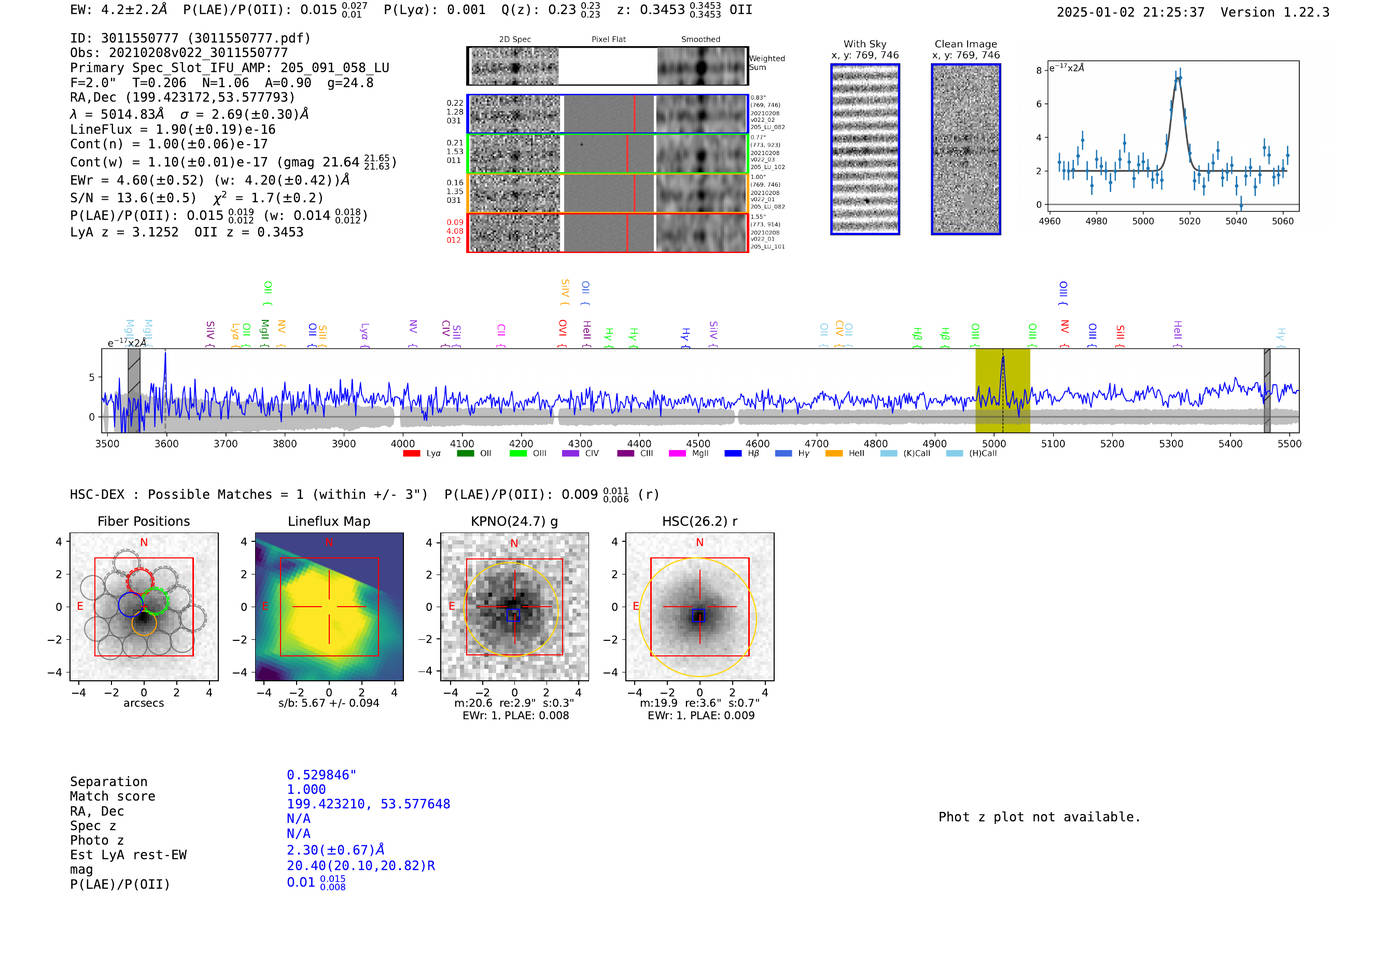
Task: Open the HSC(26.2) r image panel
Action: click(699, 607)
